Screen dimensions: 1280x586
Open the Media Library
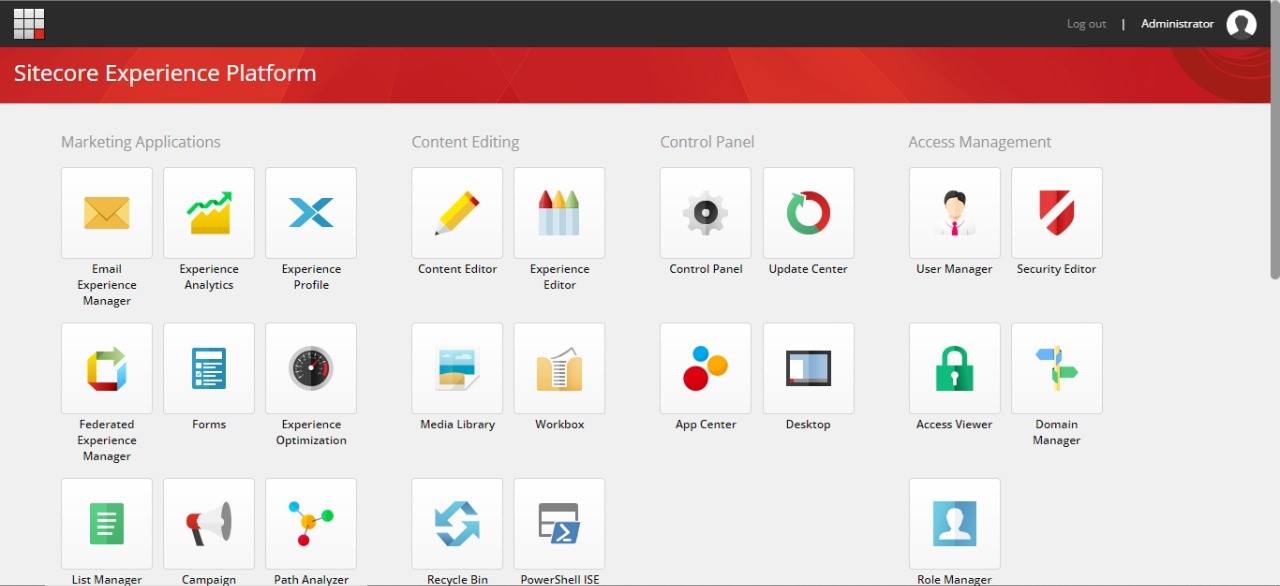click(x=457, y=368)
